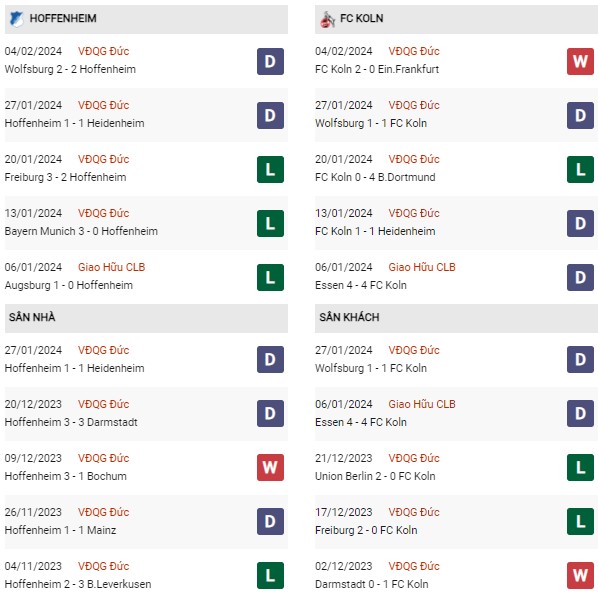
Task: Click L badge for Union Berlin 2-0 FC Koln
Action: coord(580,467)
